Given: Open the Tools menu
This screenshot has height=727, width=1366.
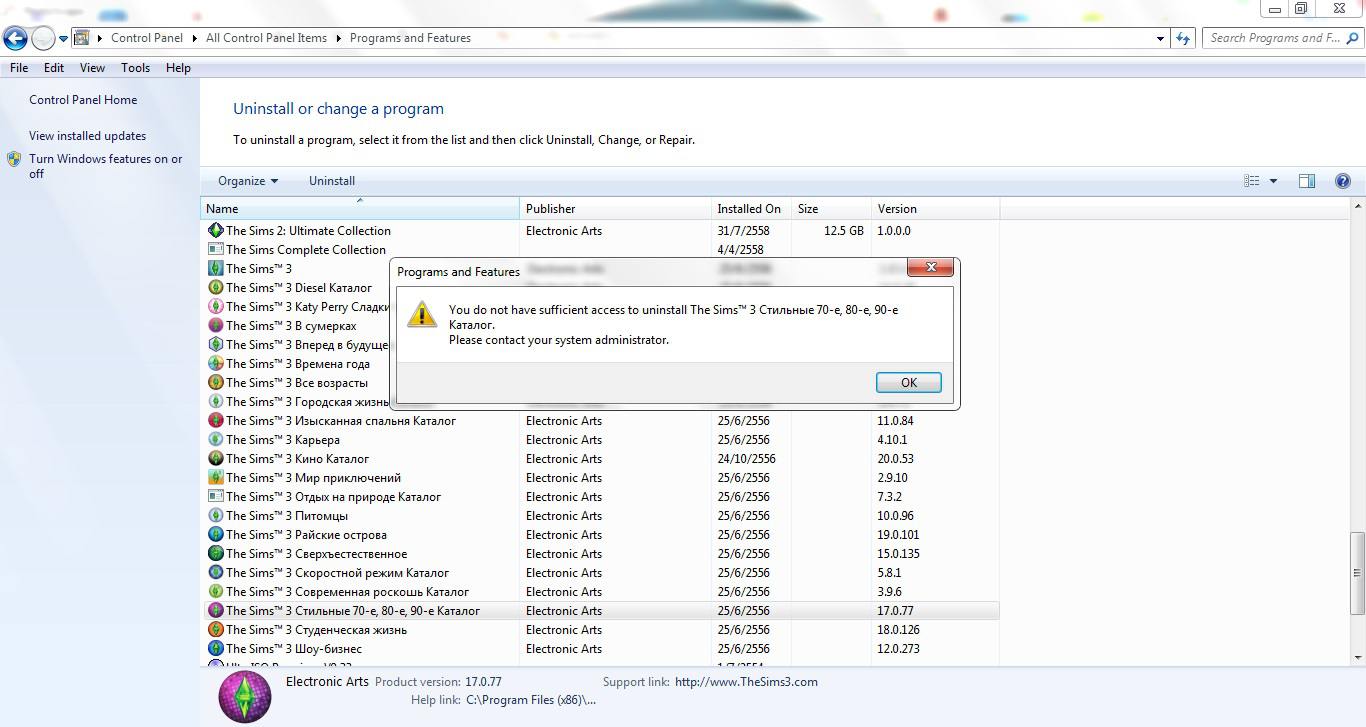Looking at the screenshot, I should [x=135, y=68].
